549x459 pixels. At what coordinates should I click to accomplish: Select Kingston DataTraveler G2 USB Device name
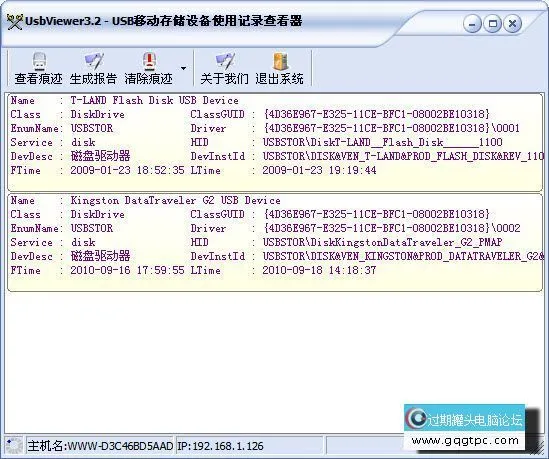click(x=175, y=201)
